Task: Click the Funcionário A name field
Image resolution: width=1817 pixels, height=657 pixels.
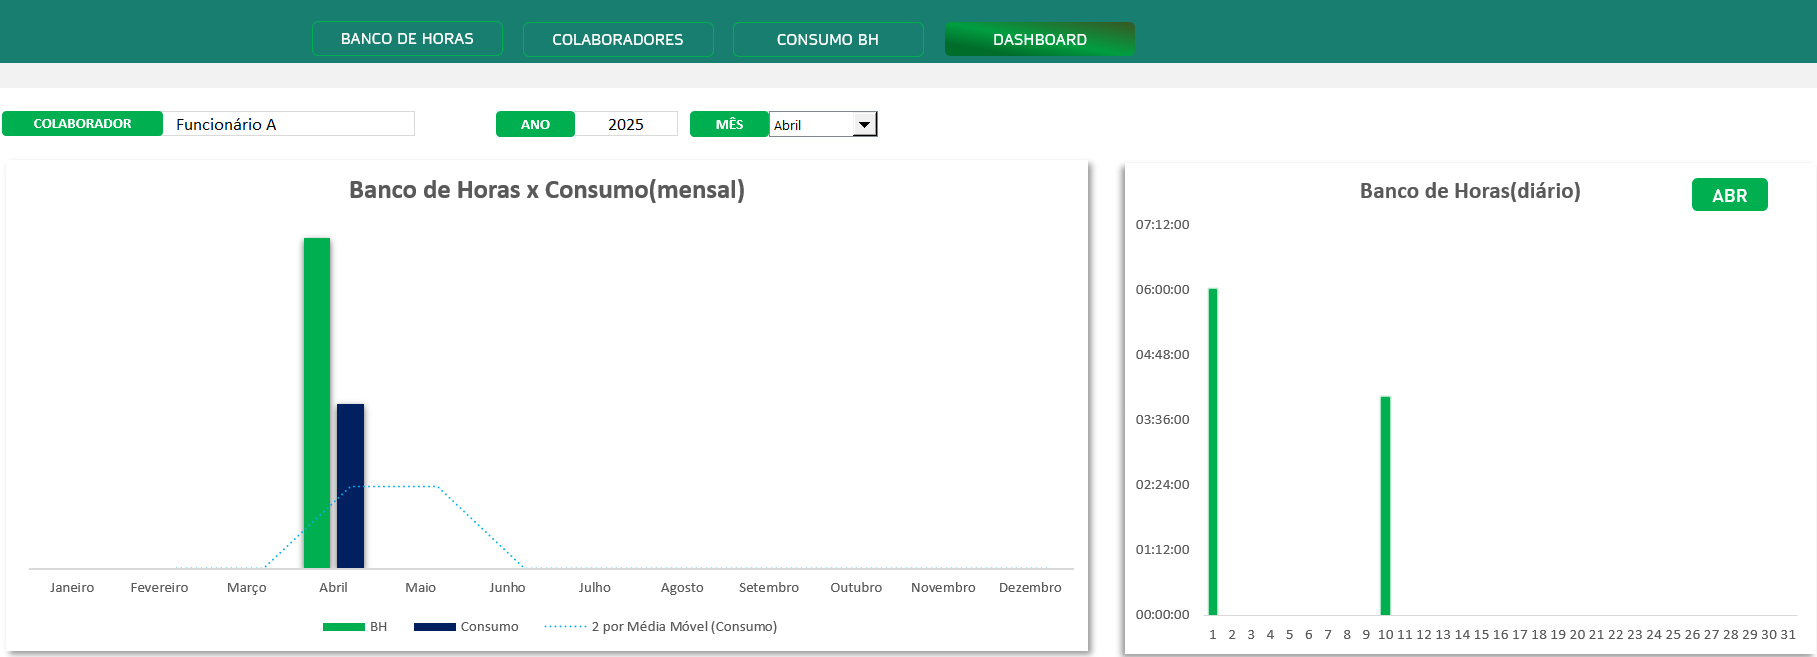Action: [288, 124]
